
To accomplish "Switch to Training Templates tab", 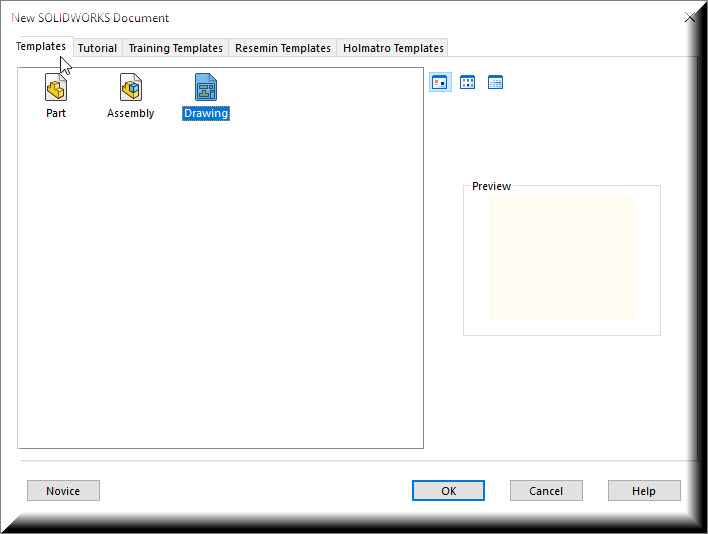I will click(x=176, y=48).
